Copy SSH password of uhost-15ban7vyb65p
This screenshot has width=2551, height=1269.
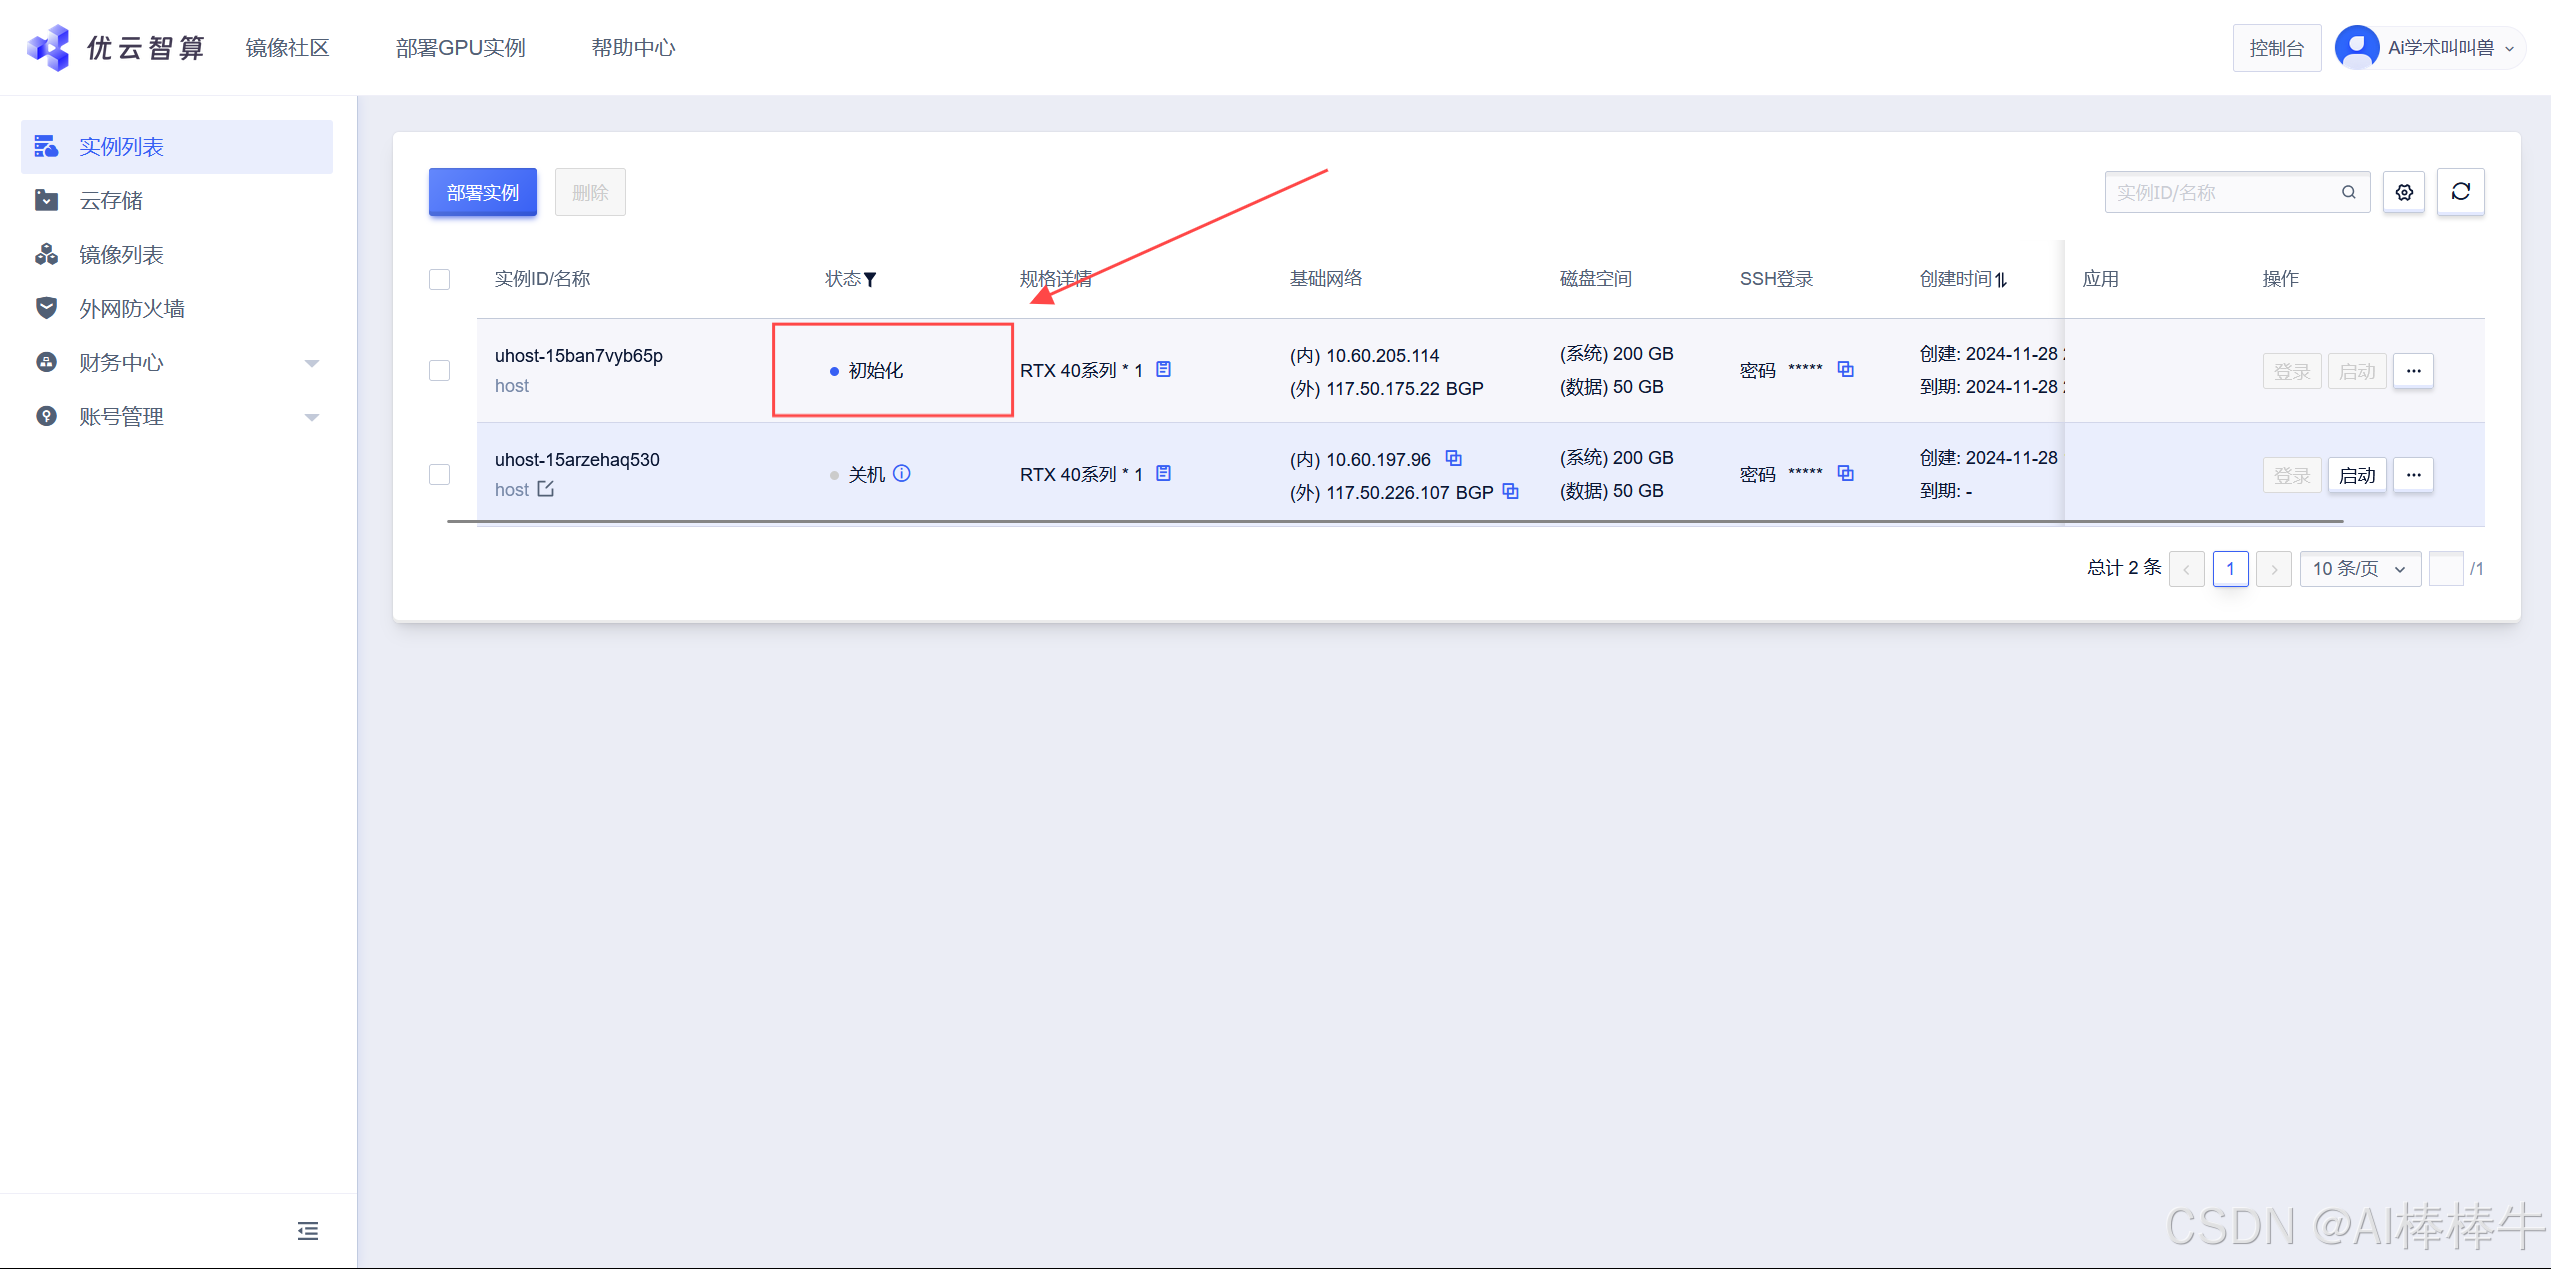(x=1846, y=369)
